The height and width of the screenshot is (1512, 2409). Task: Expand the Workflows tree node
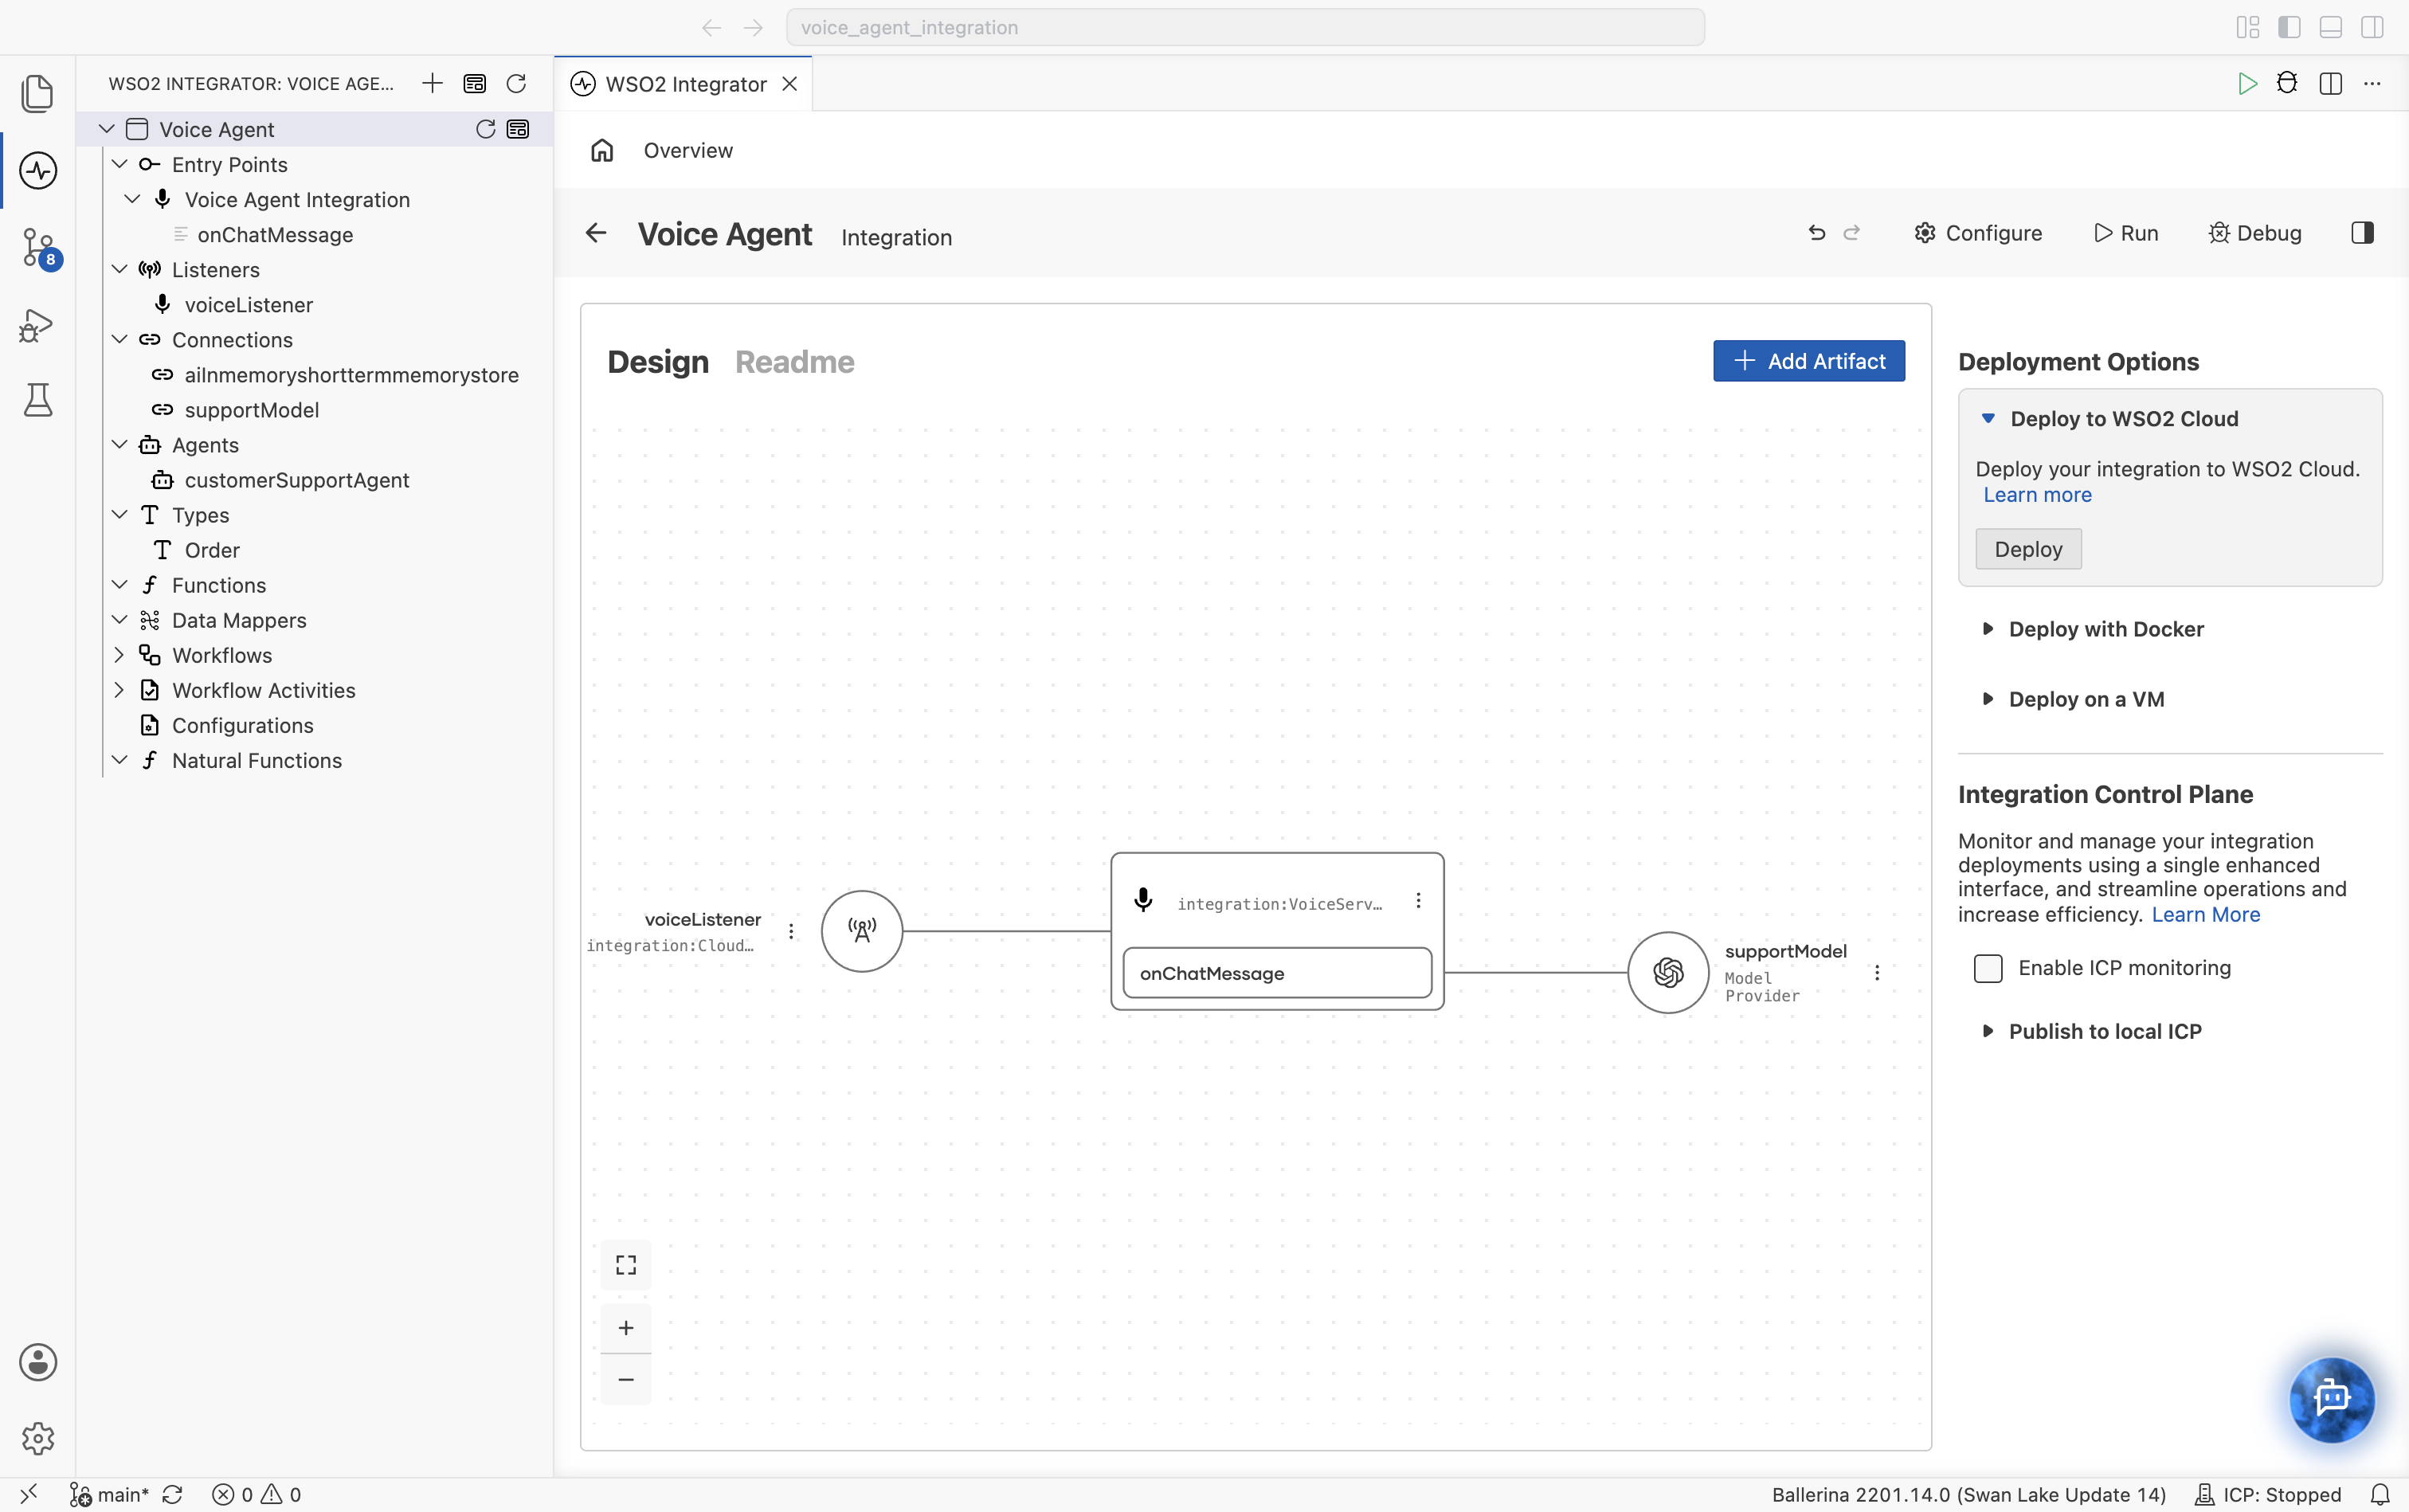point(119,655)
